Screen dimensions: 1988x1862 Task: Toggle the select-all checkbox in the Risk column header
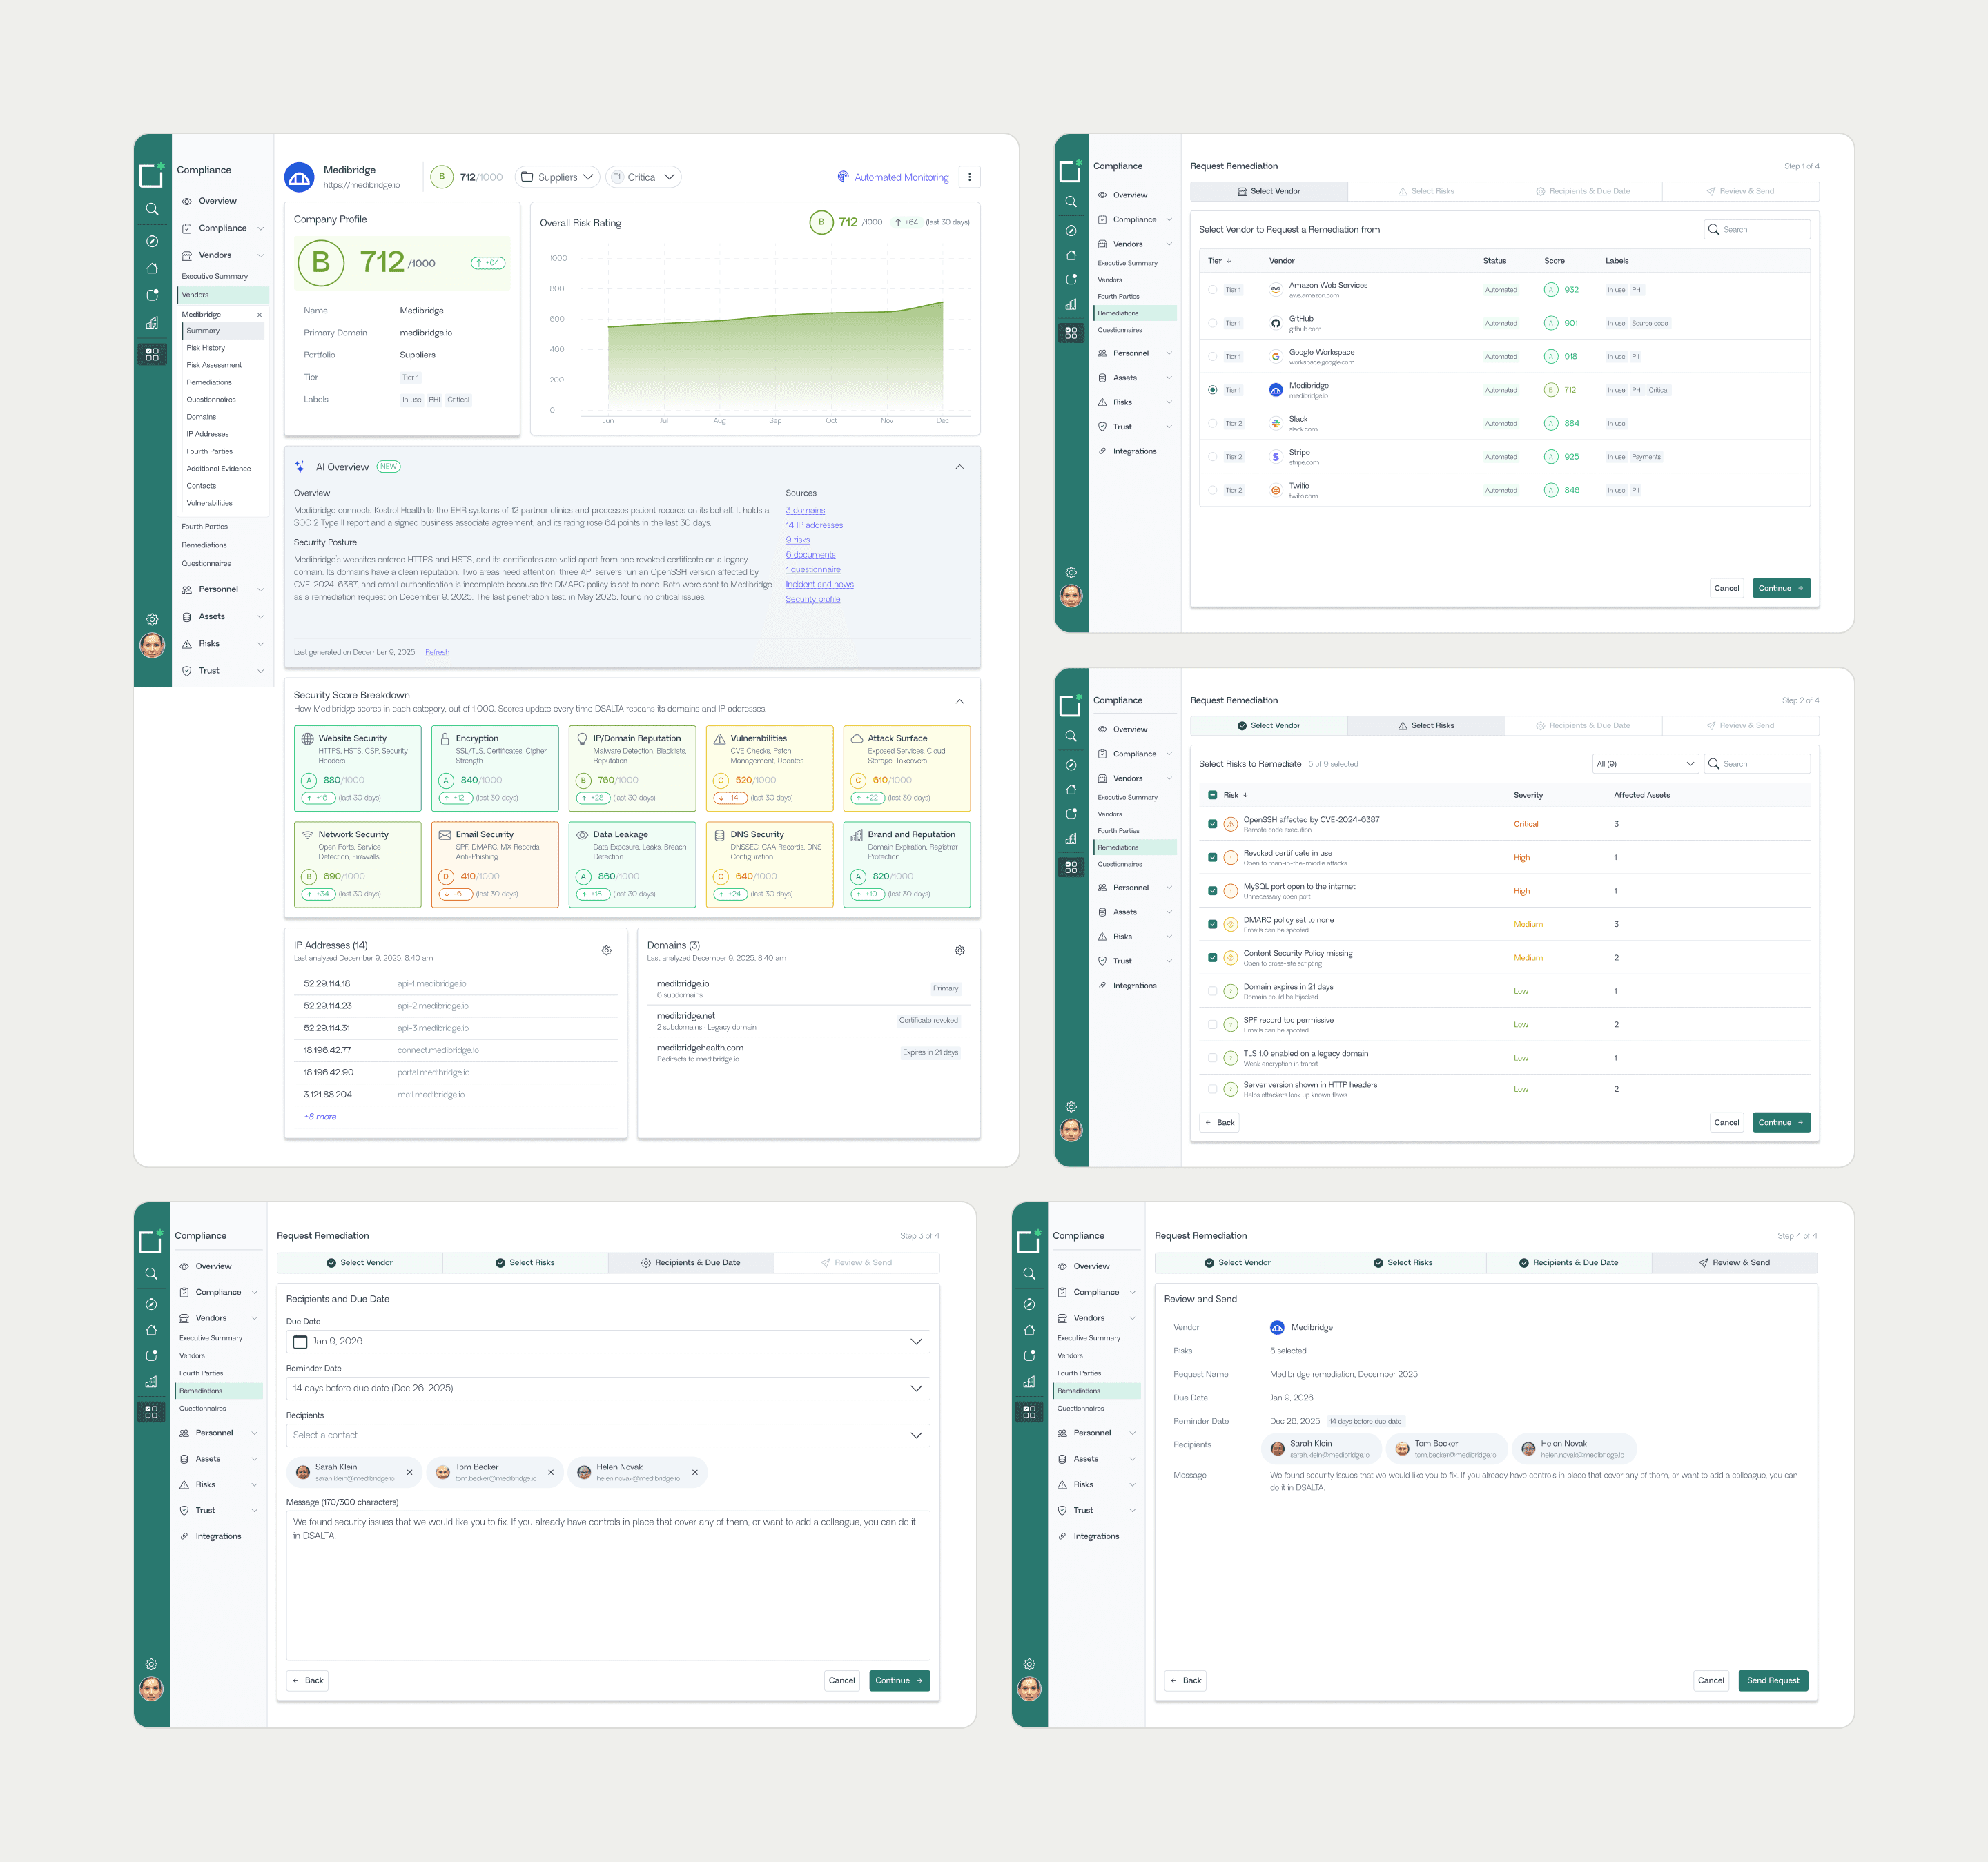click(x=1212, y=795)
